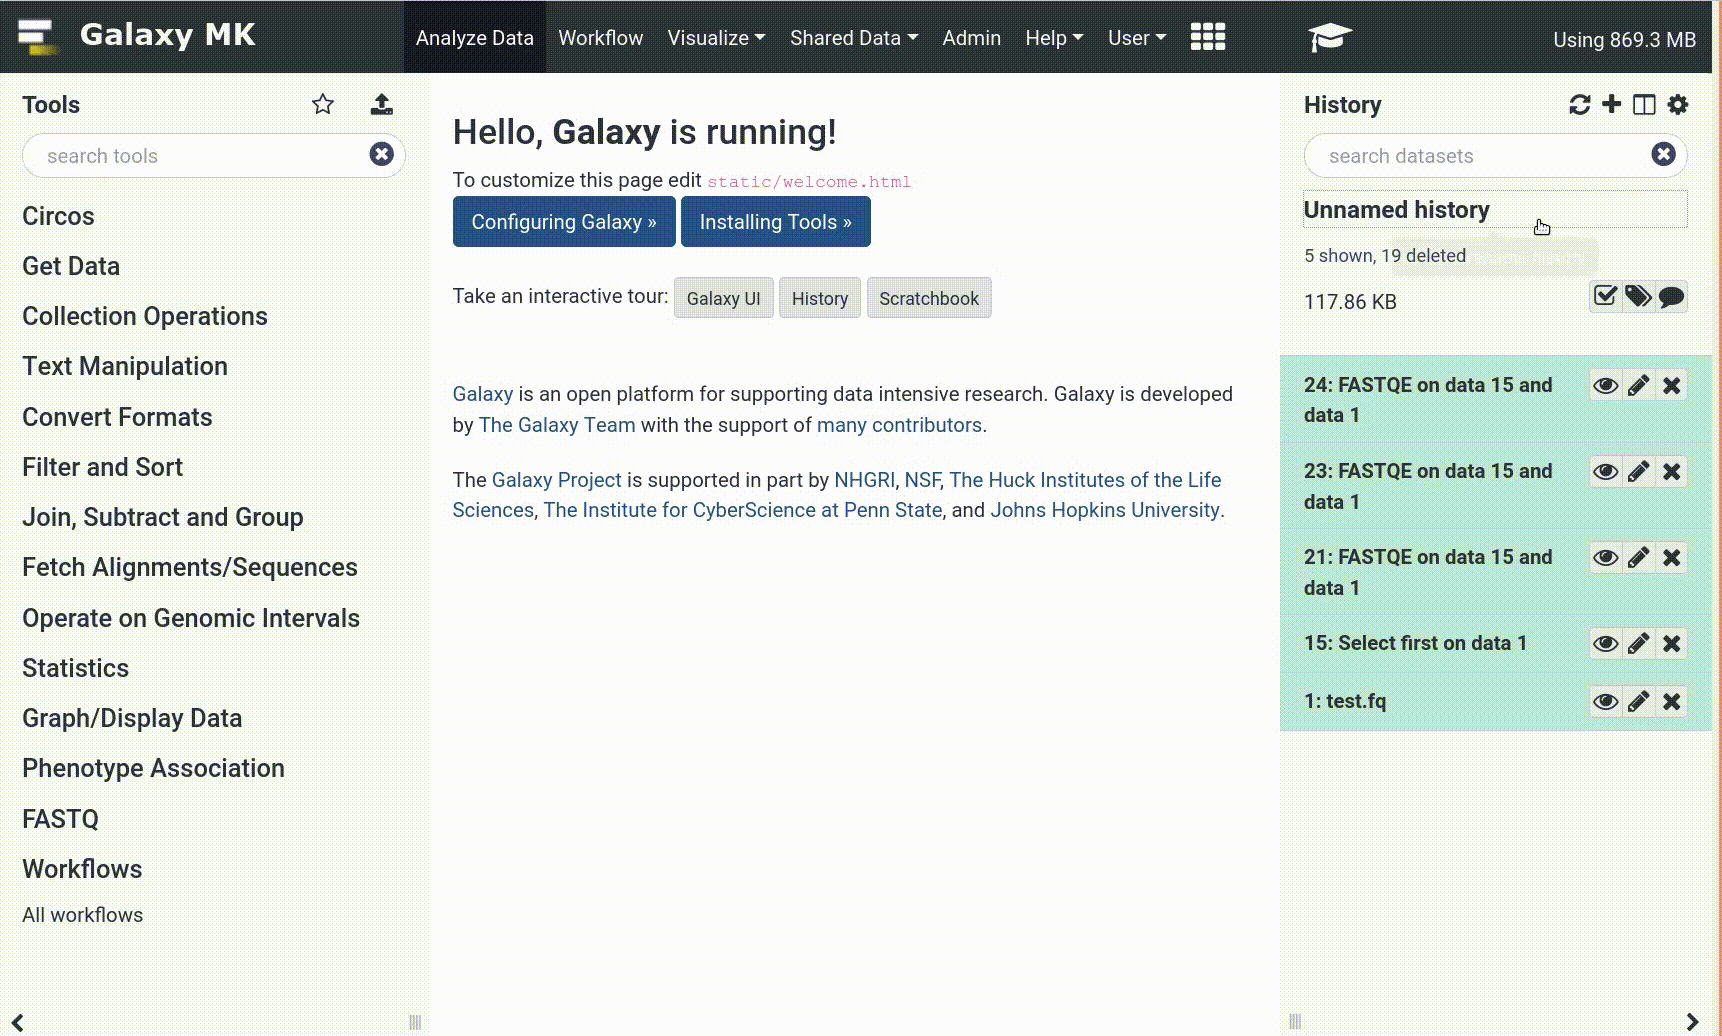Expand the Statistics tool section
The image size is (1722, 1036).
[76, 668]
